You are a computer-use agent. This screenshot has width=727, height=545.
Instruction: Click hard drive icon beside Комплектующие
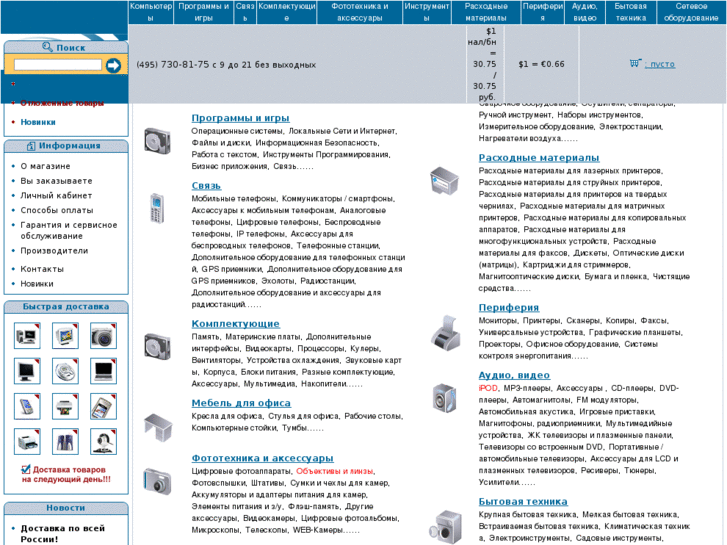tap(158, 346)
